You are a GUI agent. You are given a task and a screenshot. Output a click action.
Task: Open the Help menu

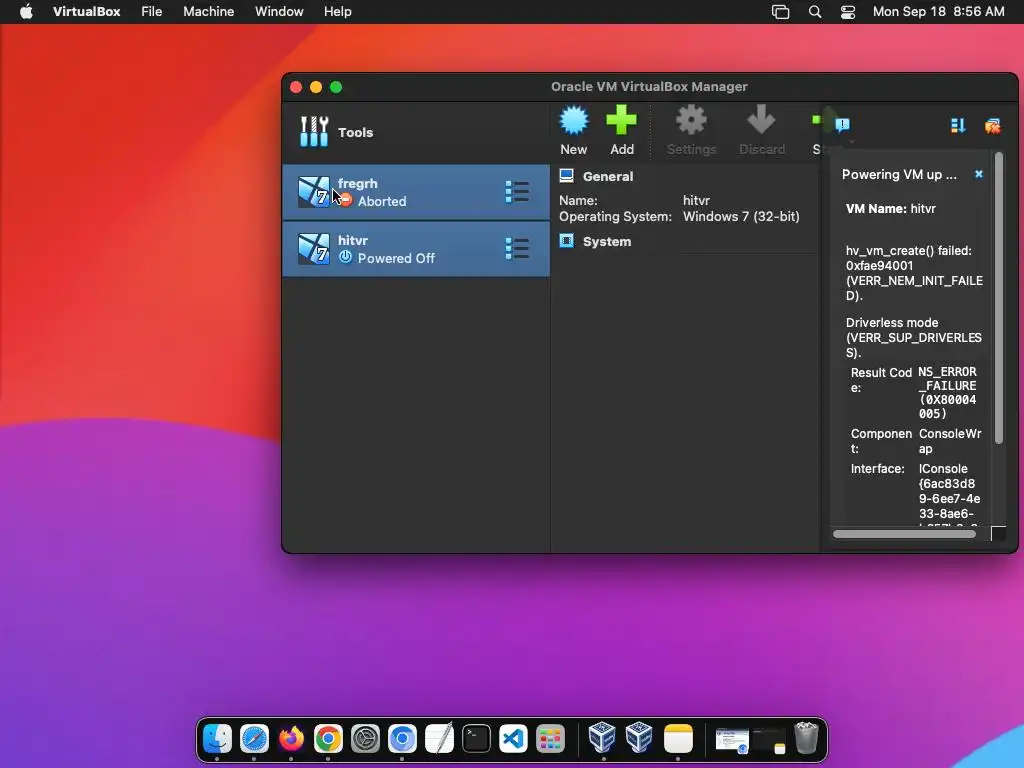(338, 12)
